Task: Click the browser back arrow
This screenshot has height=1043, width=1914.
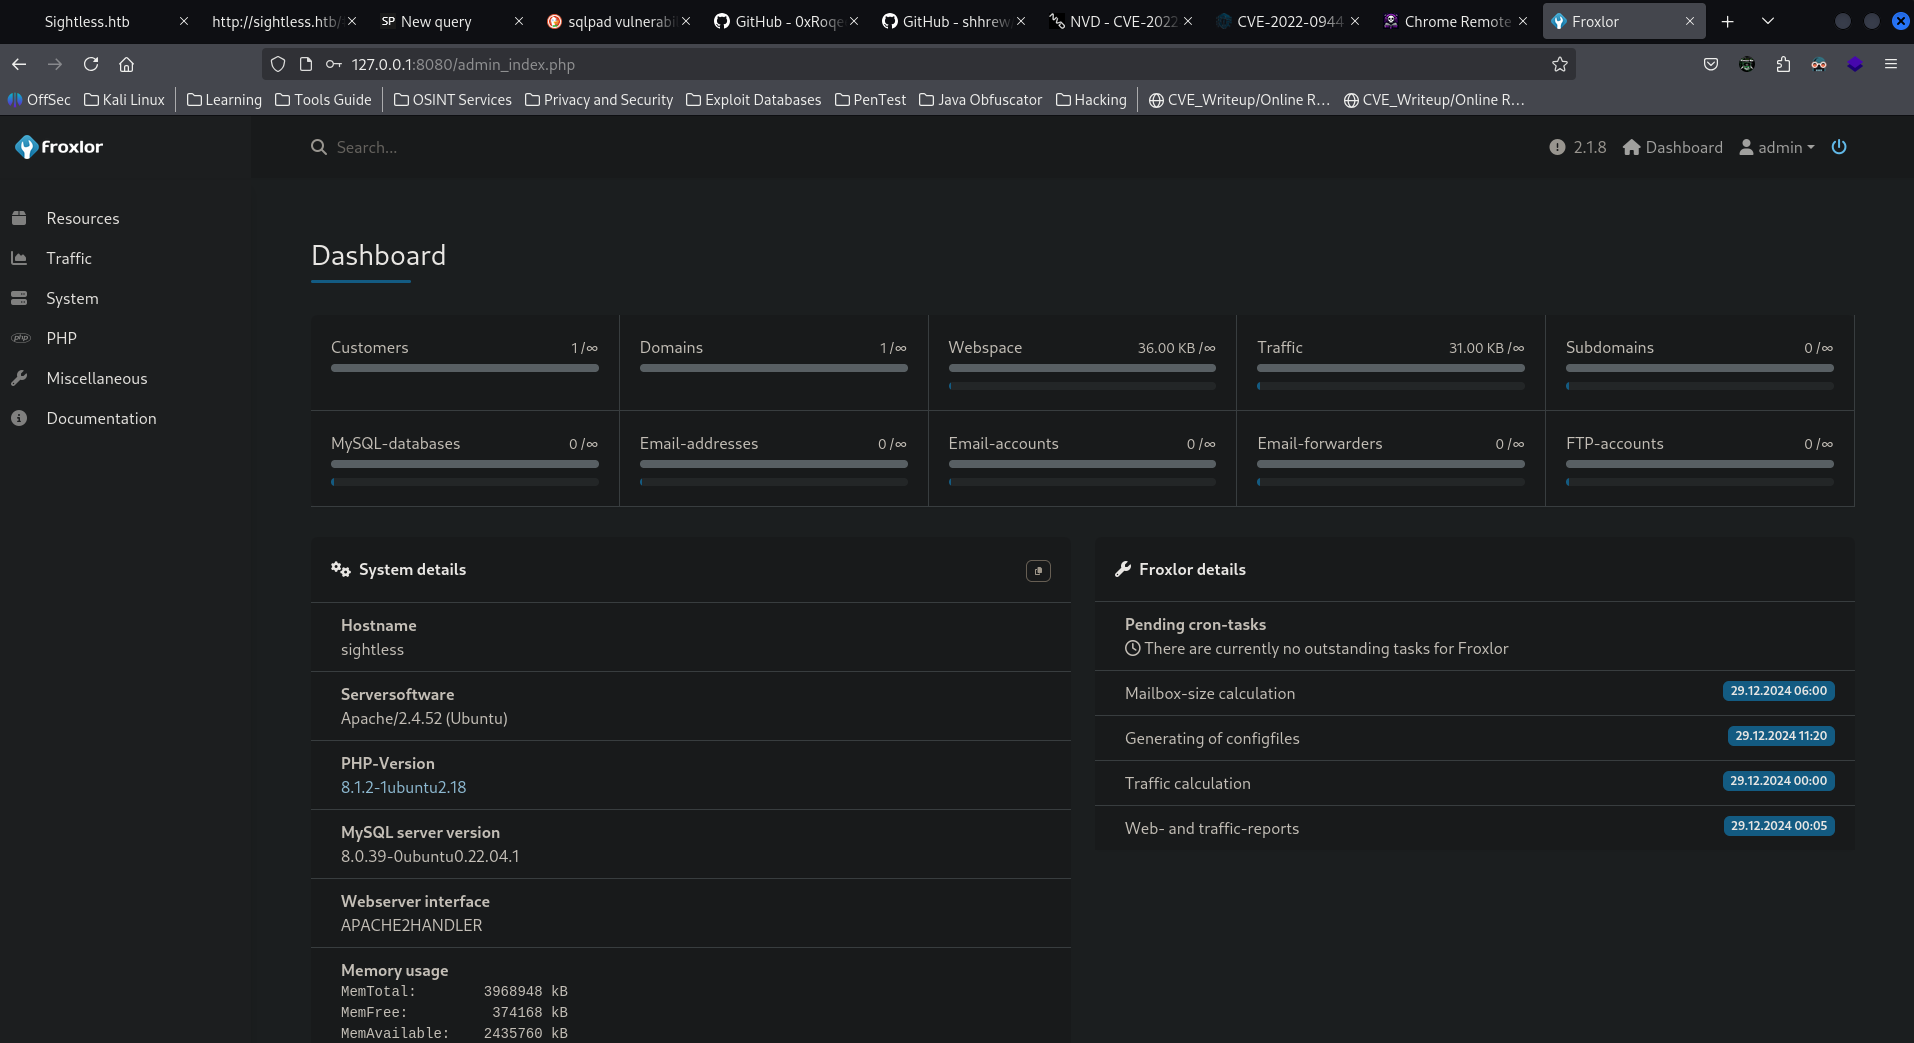Action: pyautogui.click(x=19, y=64)
